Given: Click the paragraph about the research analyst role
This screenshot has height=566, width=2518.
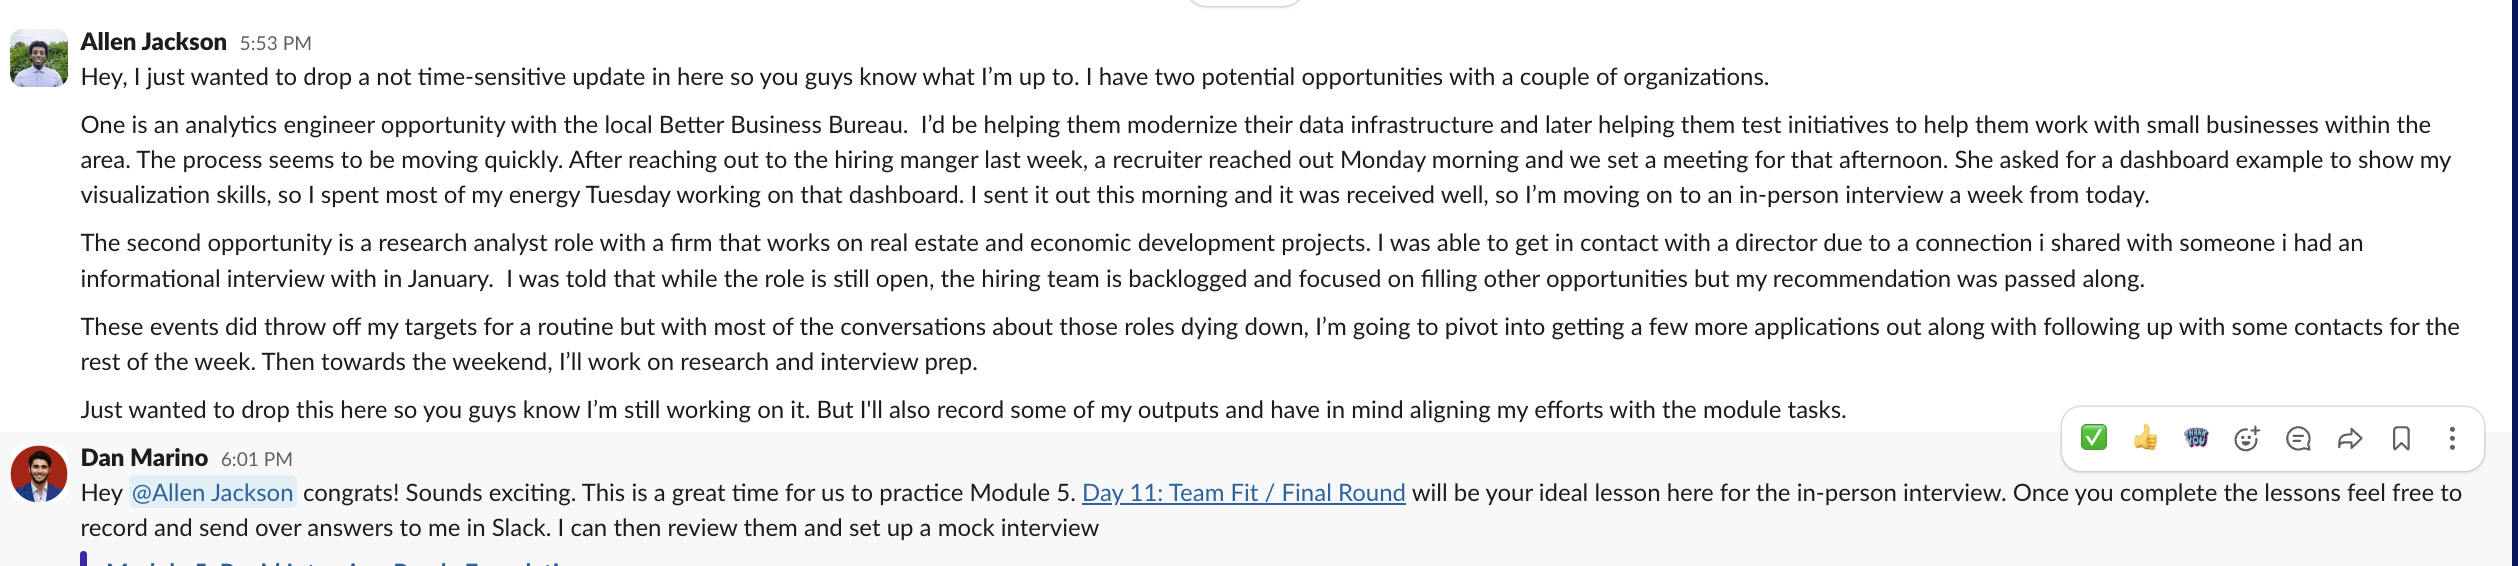Looking at the screenshot, I should (1200, 261).
